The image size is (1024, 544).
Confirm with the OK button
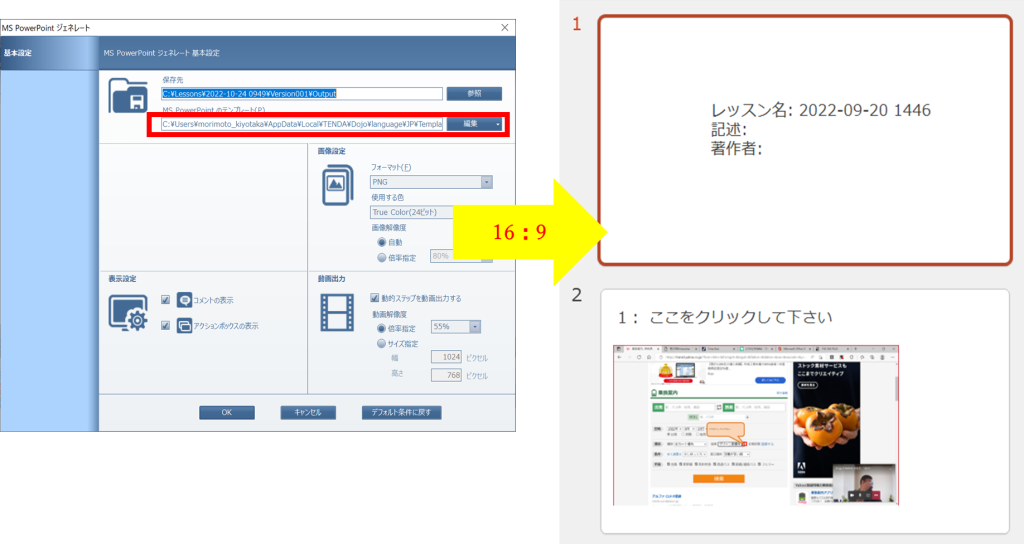tap(227, 412)
